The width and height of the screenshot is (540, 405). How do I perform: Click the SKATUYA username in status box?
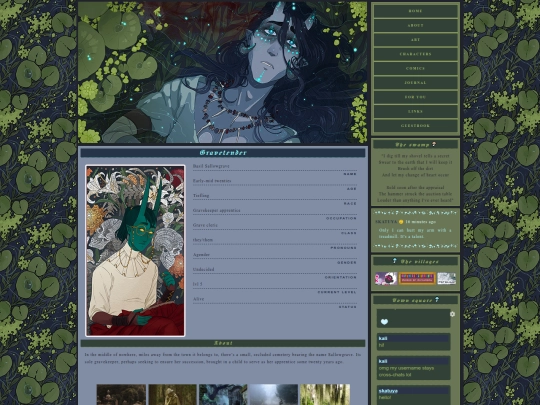click(x=386, y=222)
